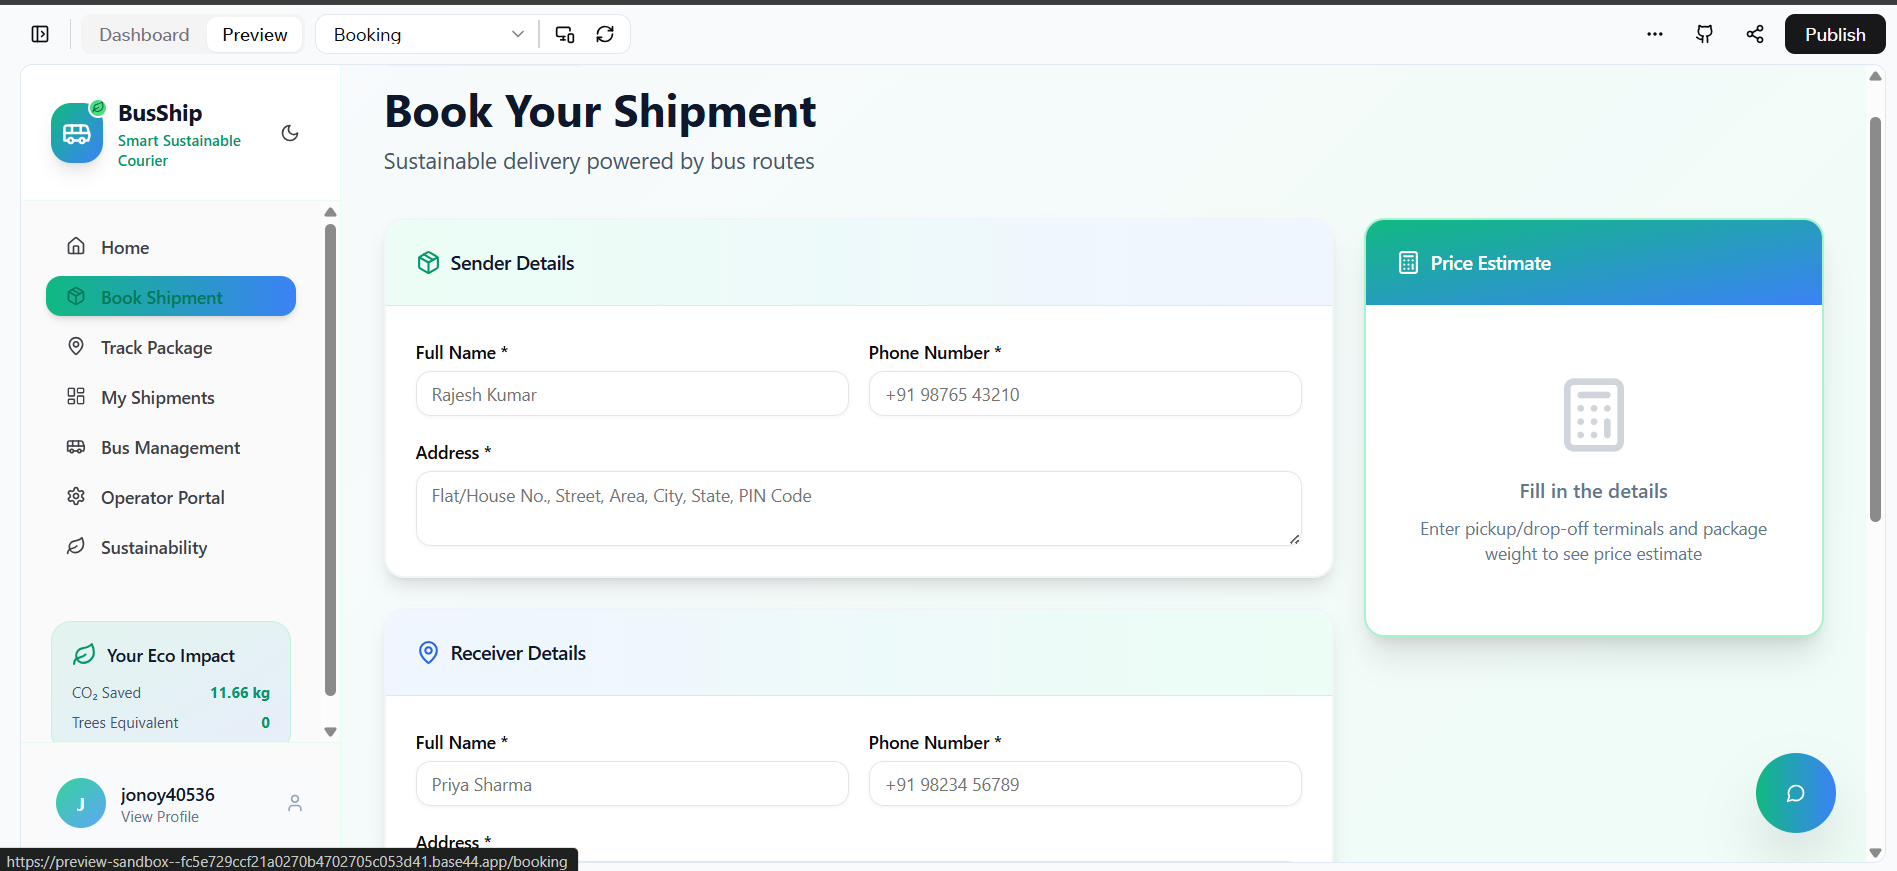Image resolution: width=1897 pixels, height=871 pixels.
Task: Switch to the Dashboard tab
Action: click(x=144, y=34)
